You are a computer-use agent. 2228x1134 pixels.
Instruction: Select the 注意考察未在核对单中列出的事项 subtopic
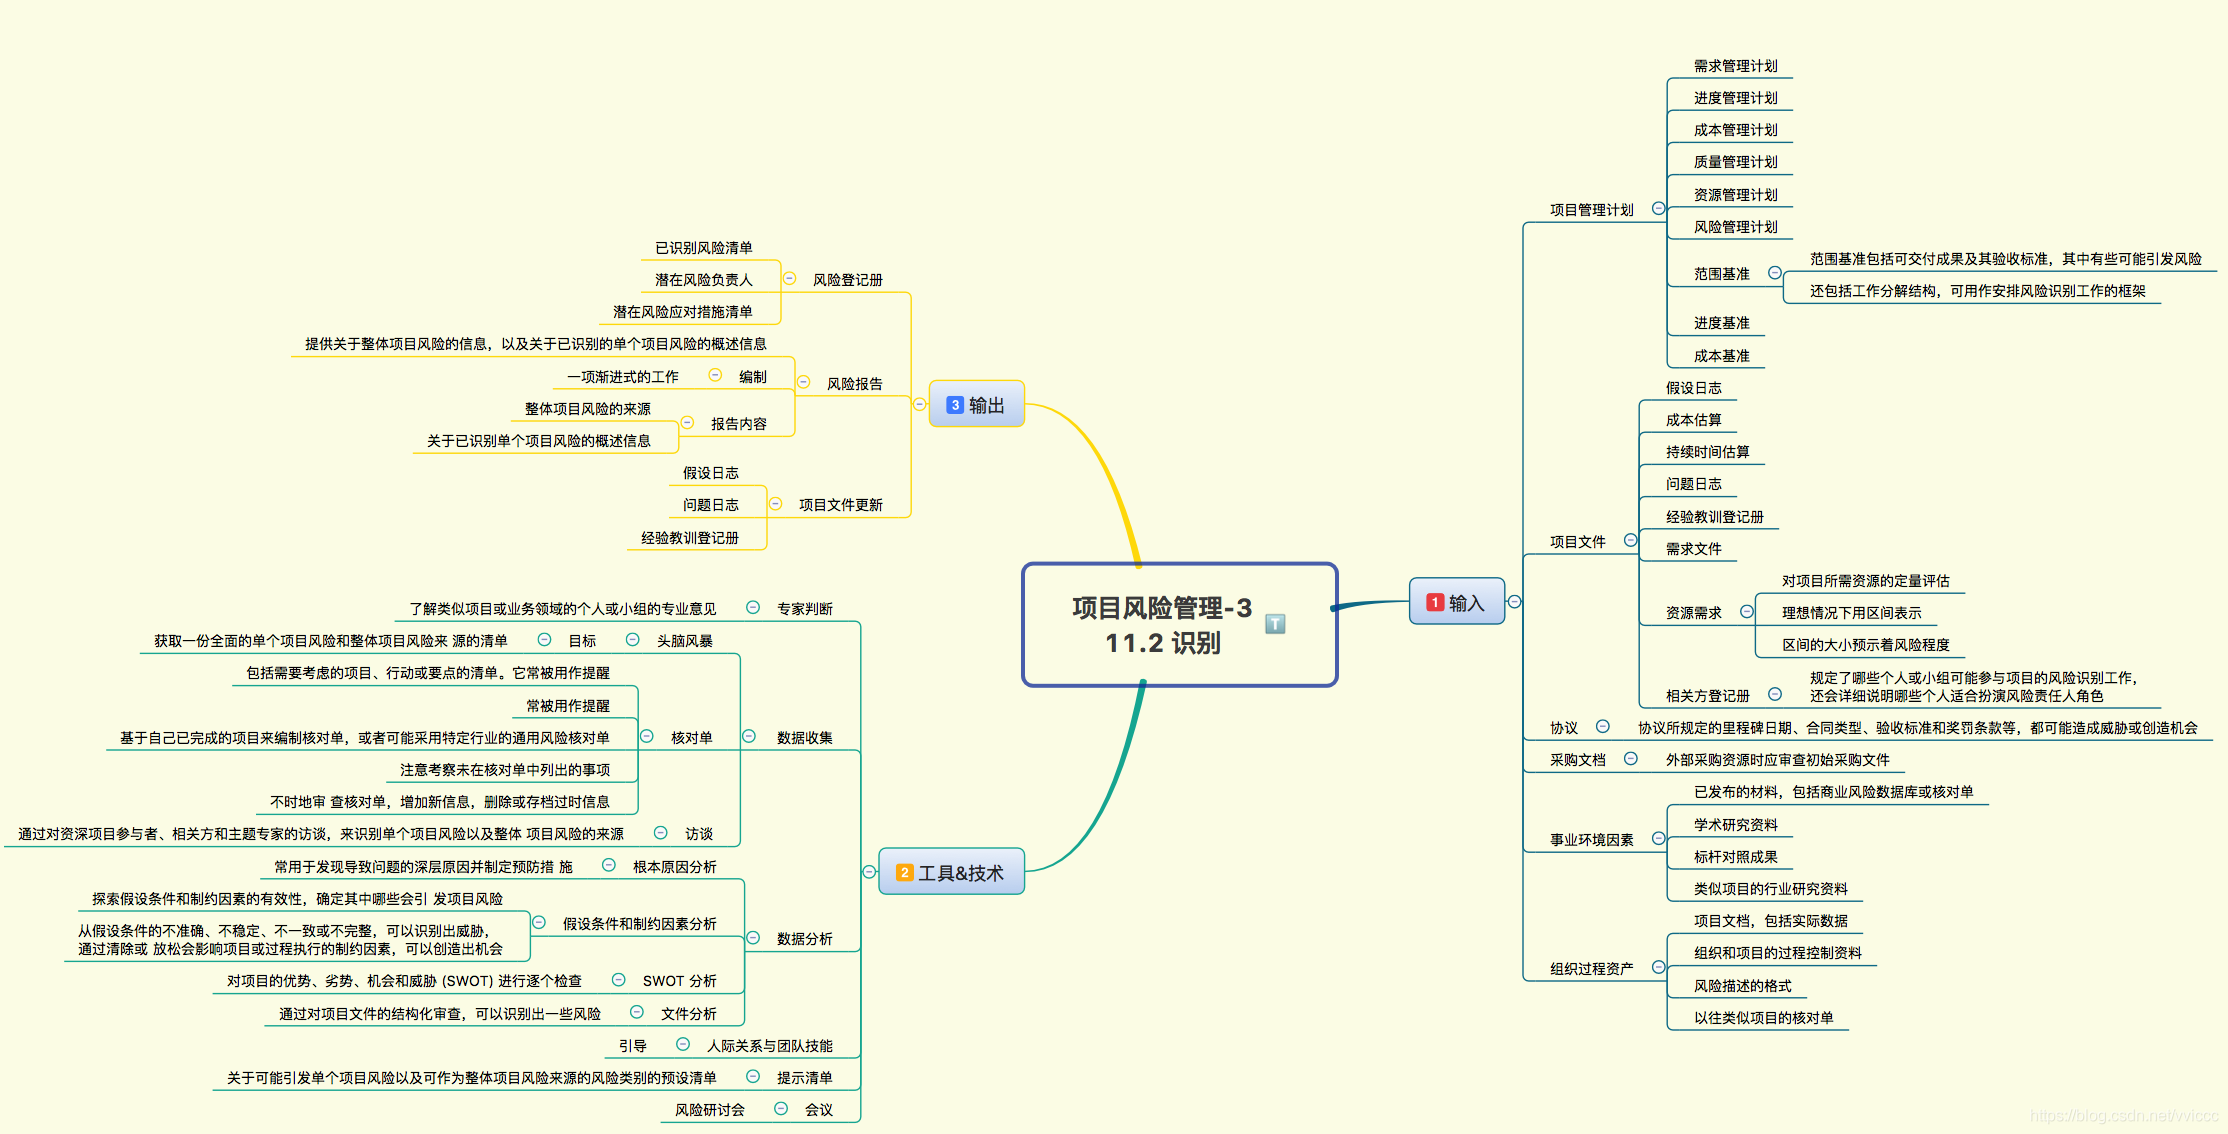(504, 770)
